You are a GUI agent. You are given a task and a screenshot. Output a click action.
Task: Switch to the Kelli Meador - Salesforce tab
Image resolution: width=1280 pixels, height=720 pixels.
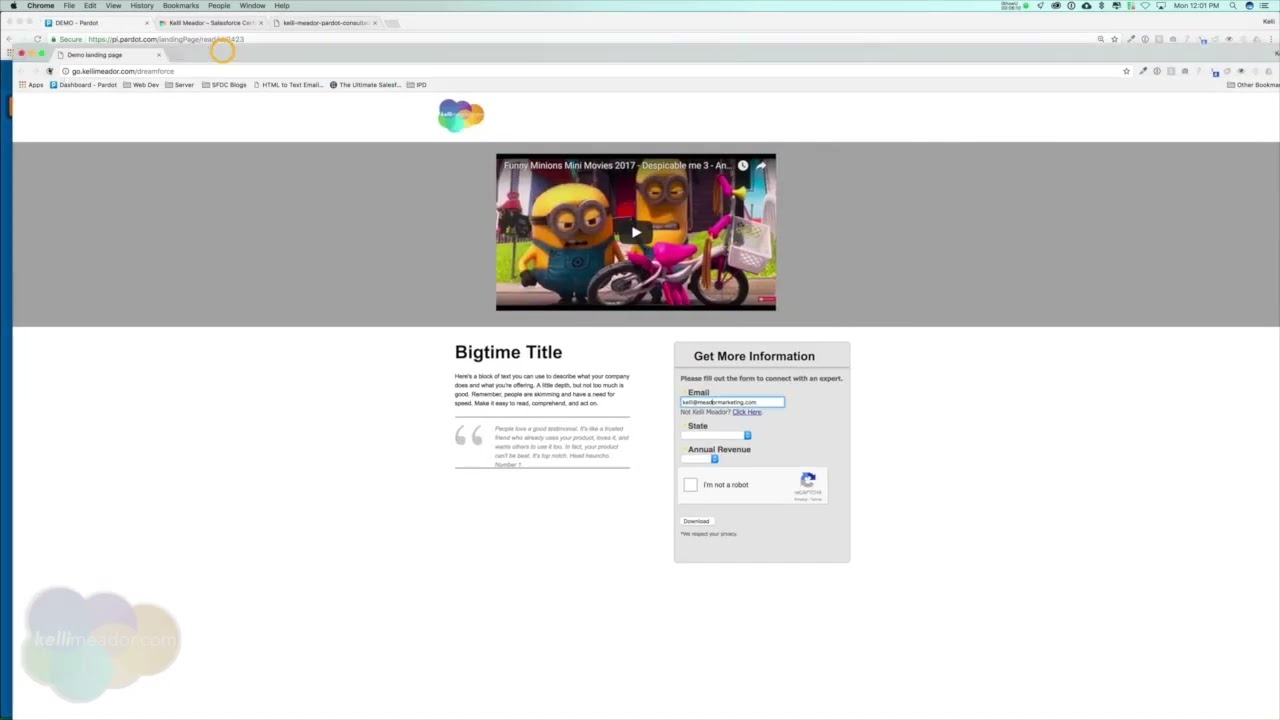click(211, 22)
